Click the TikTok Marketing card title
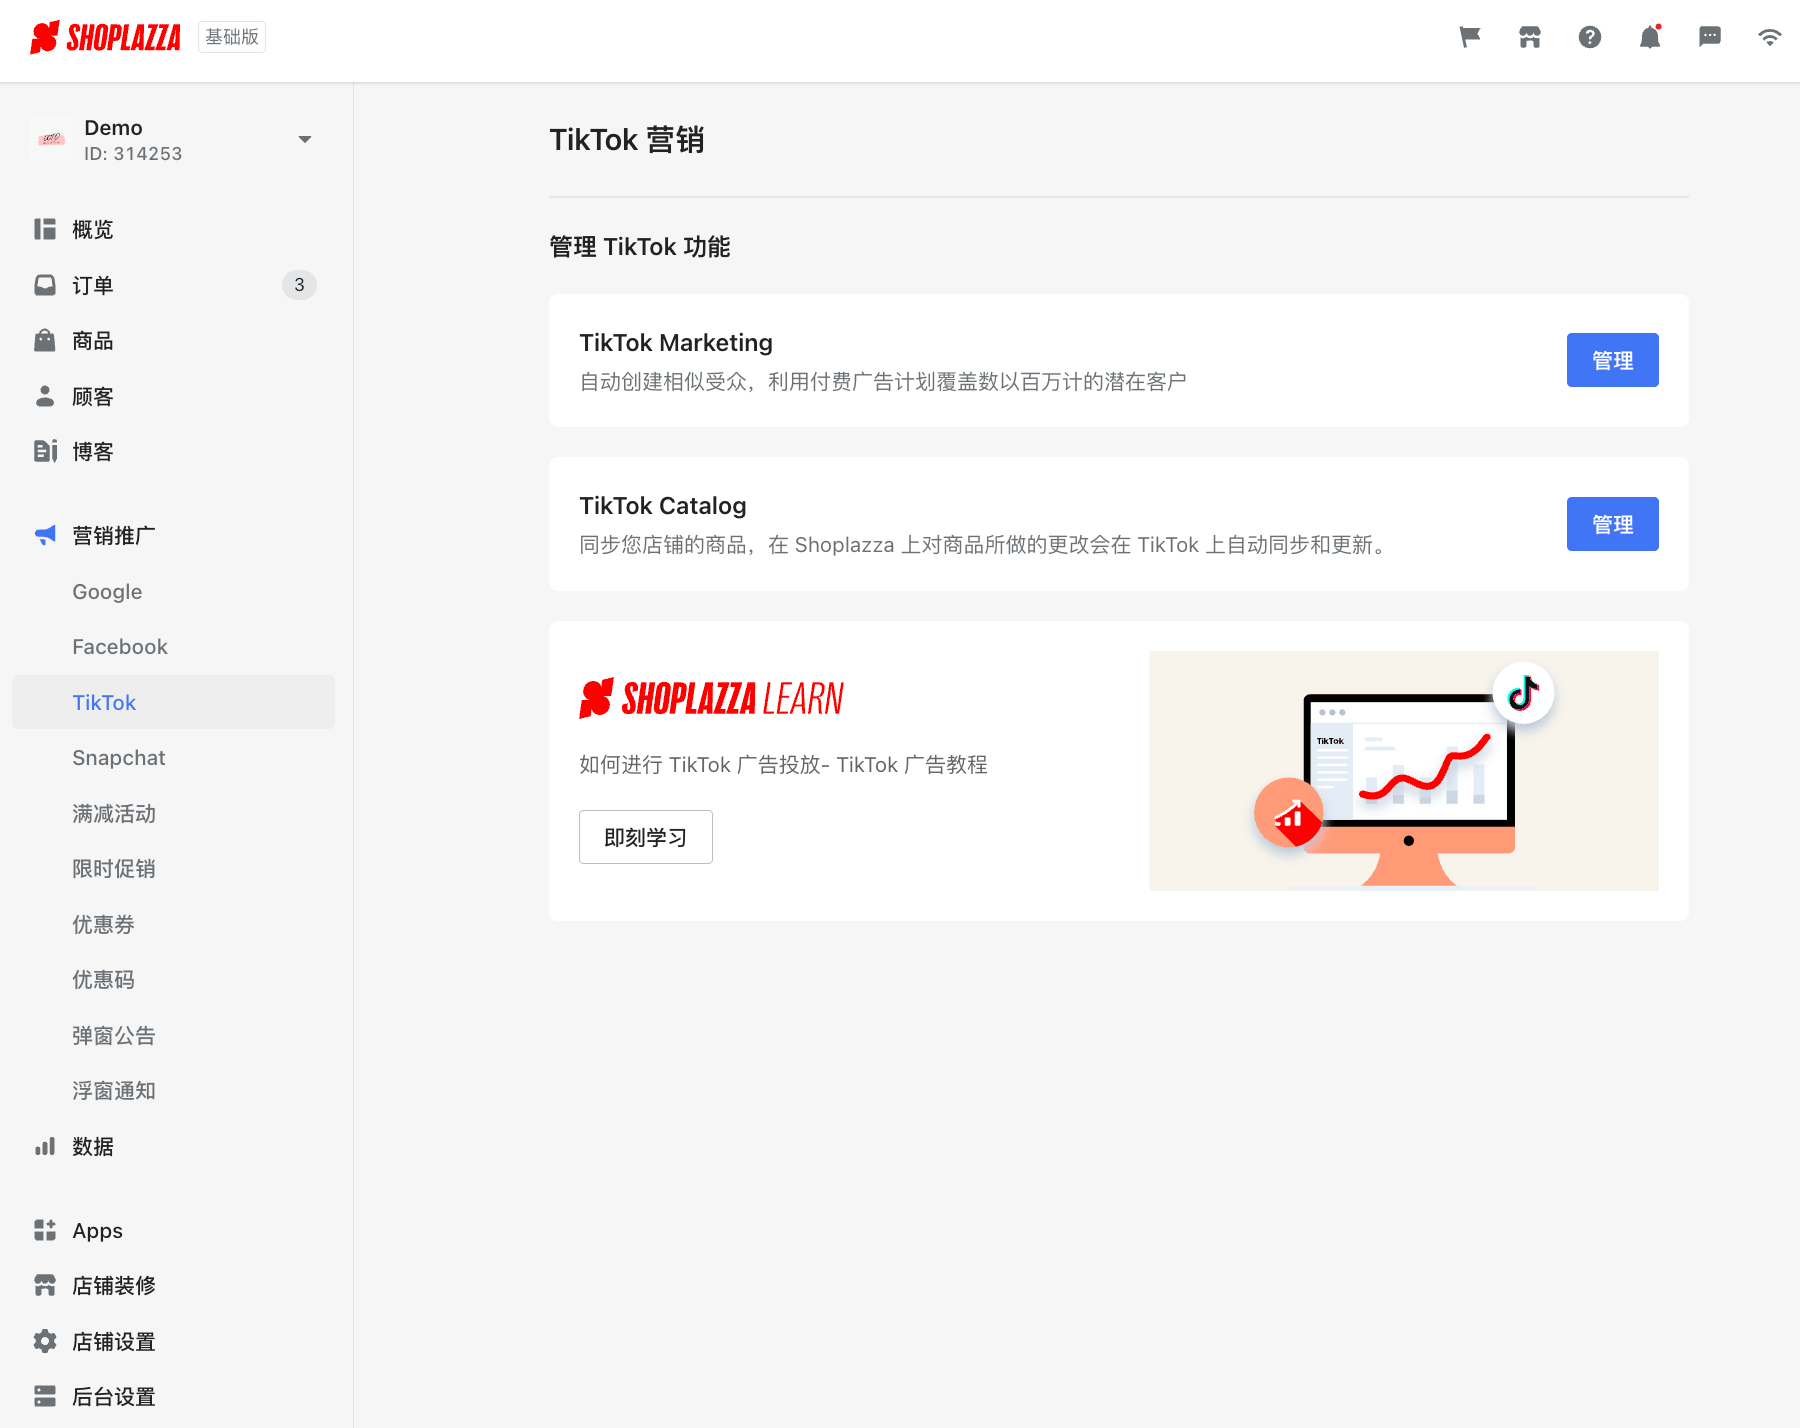1800x1428 pixels. click(x=676, y=343)
